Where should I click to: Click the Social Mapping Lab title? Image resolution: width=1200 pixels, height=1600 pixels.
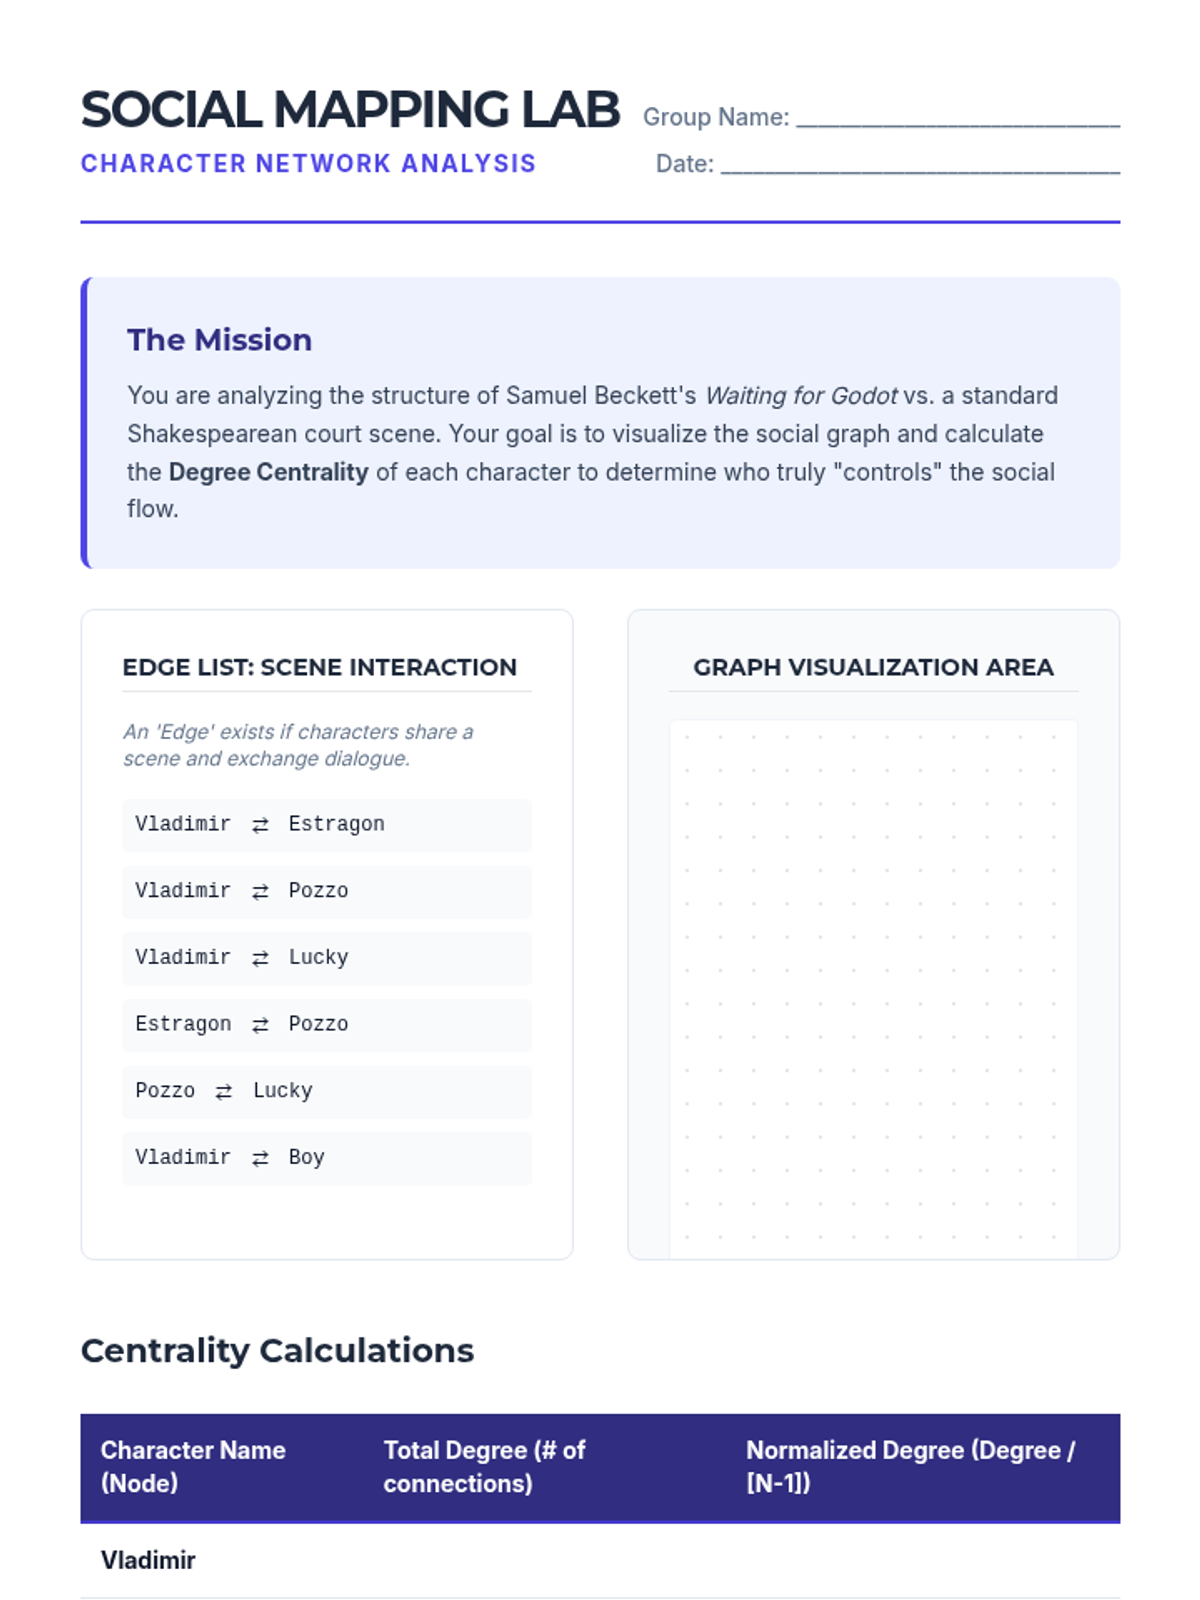[350, 110]
